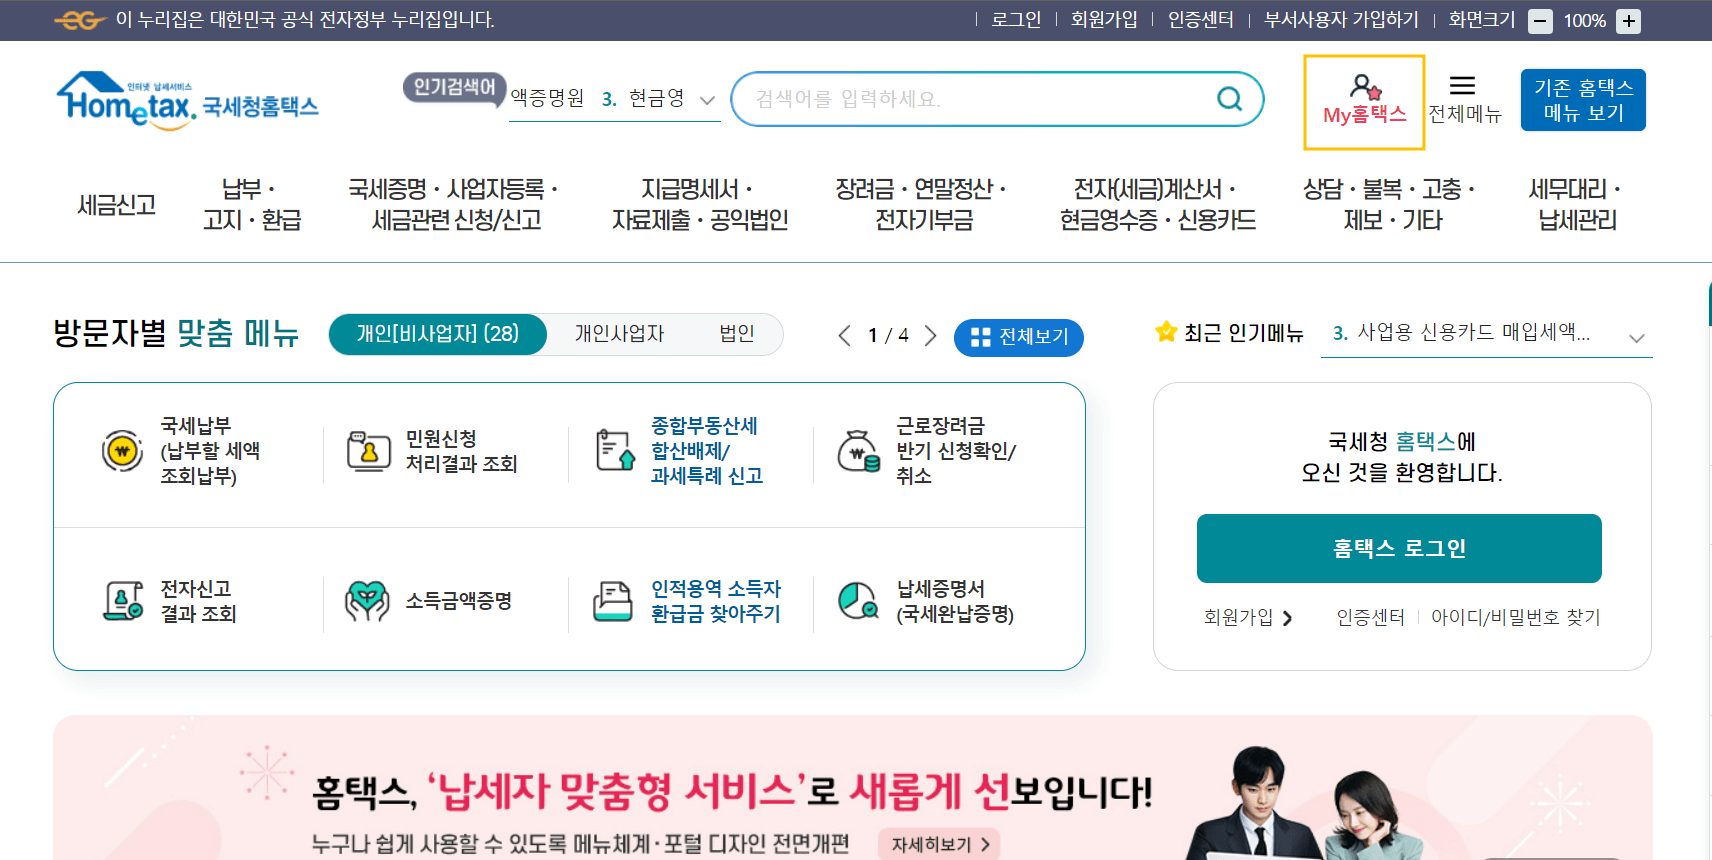Screen dimensions: 1712x860
Task: Click the 3. 현금영 popular keyword
Action: 643,98
